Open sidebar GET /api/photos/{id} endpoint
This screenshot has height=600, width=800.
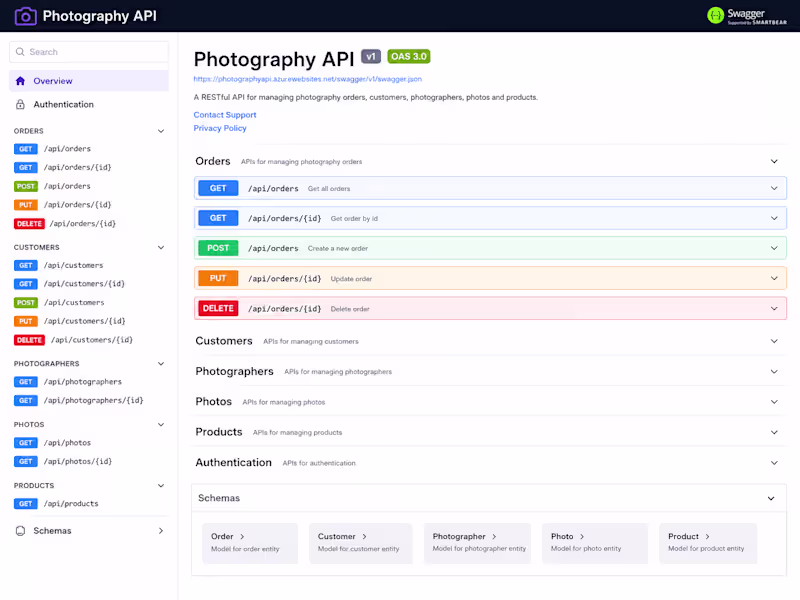(63, 461)
